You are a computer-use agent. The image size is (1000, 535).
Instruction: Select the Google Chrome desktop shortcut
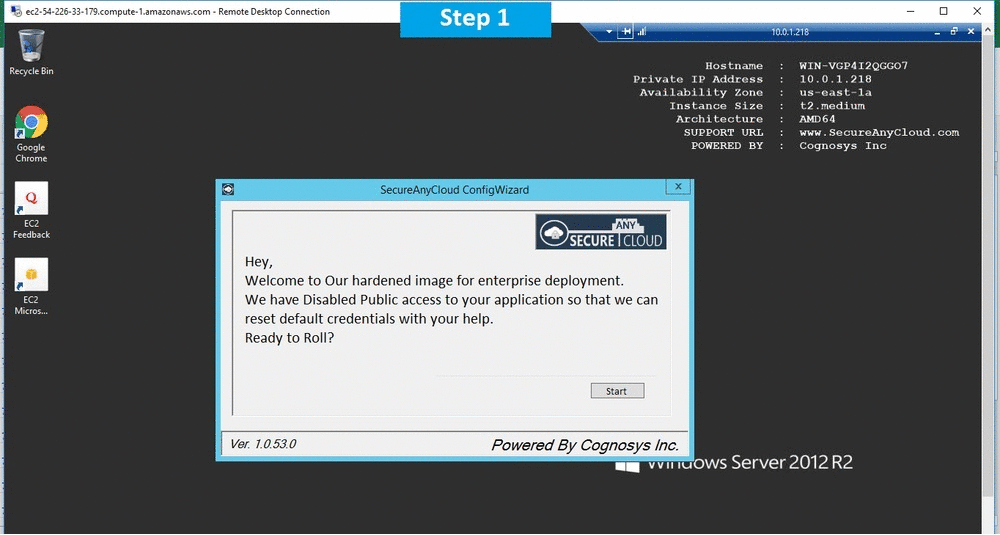(x=31, y=125)
